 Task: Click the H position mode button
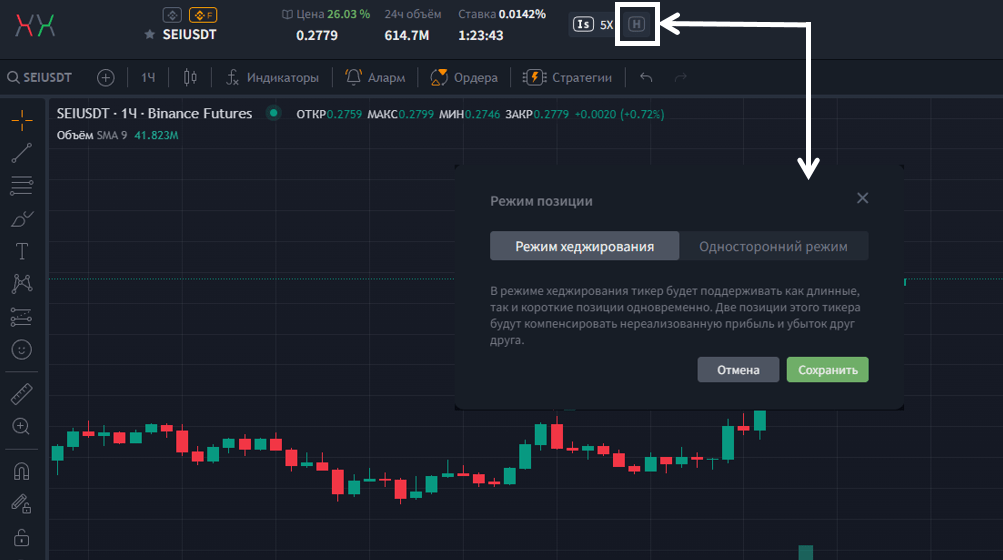(x=636, y=24)
